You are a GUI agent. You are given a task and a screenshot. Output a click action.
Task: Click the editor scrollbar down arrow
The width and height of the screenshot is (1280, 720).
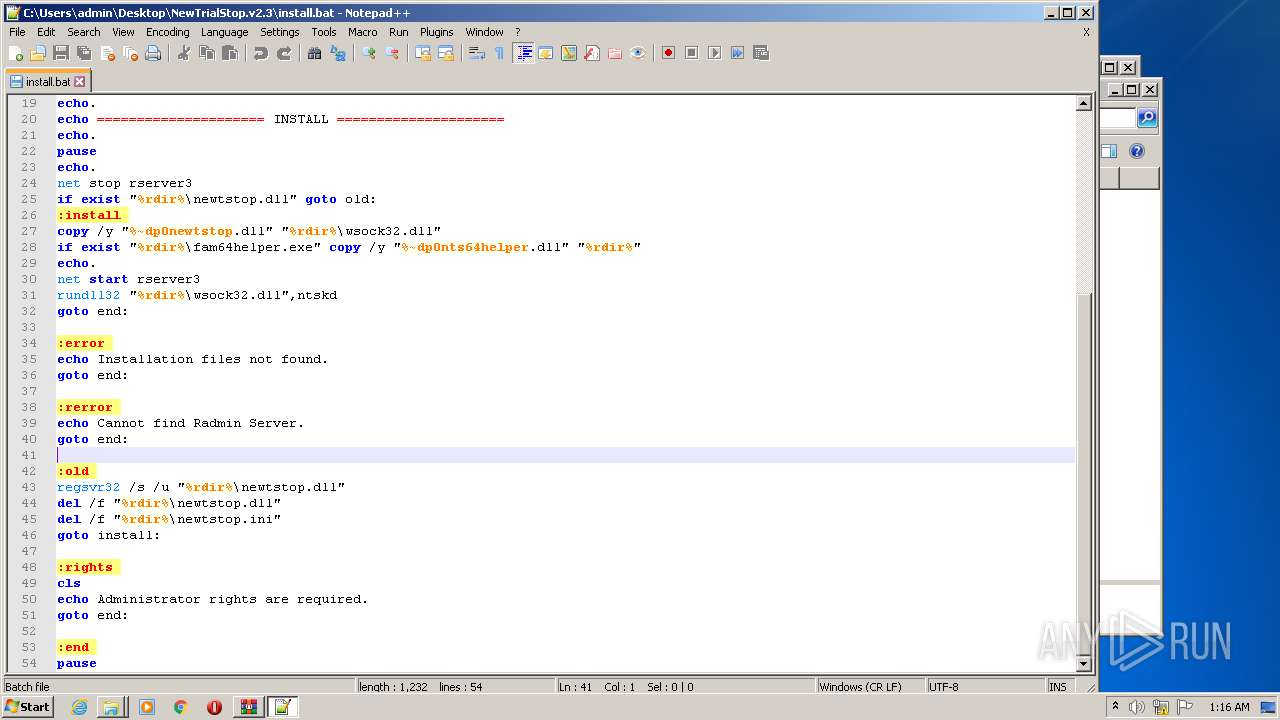(x=1083, y=663)
